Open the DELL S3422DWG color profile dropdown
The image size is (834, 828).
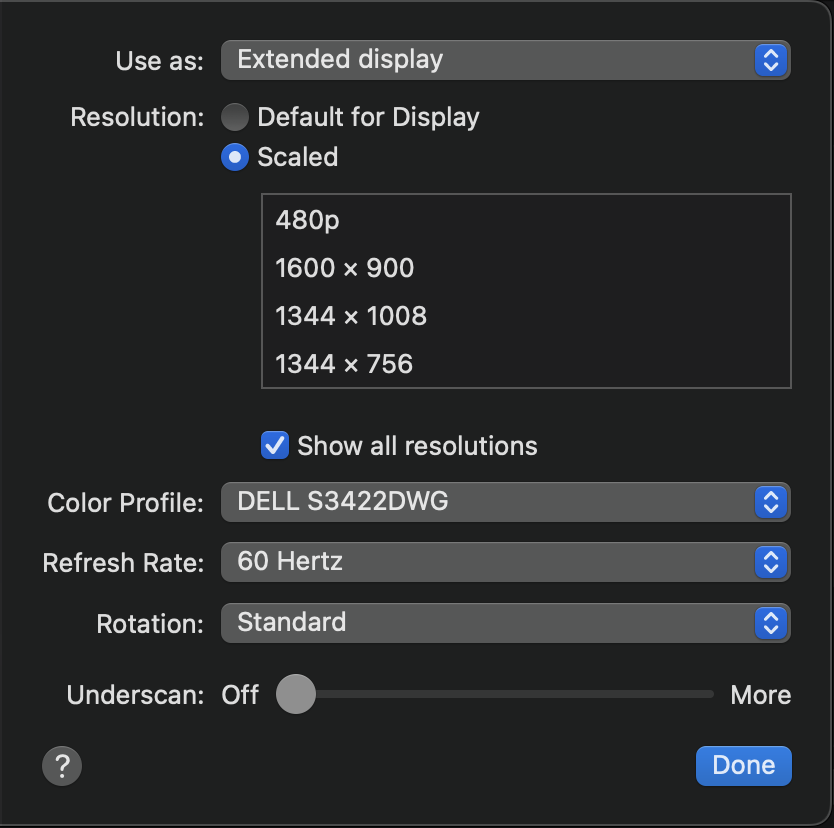click(490, 502)
